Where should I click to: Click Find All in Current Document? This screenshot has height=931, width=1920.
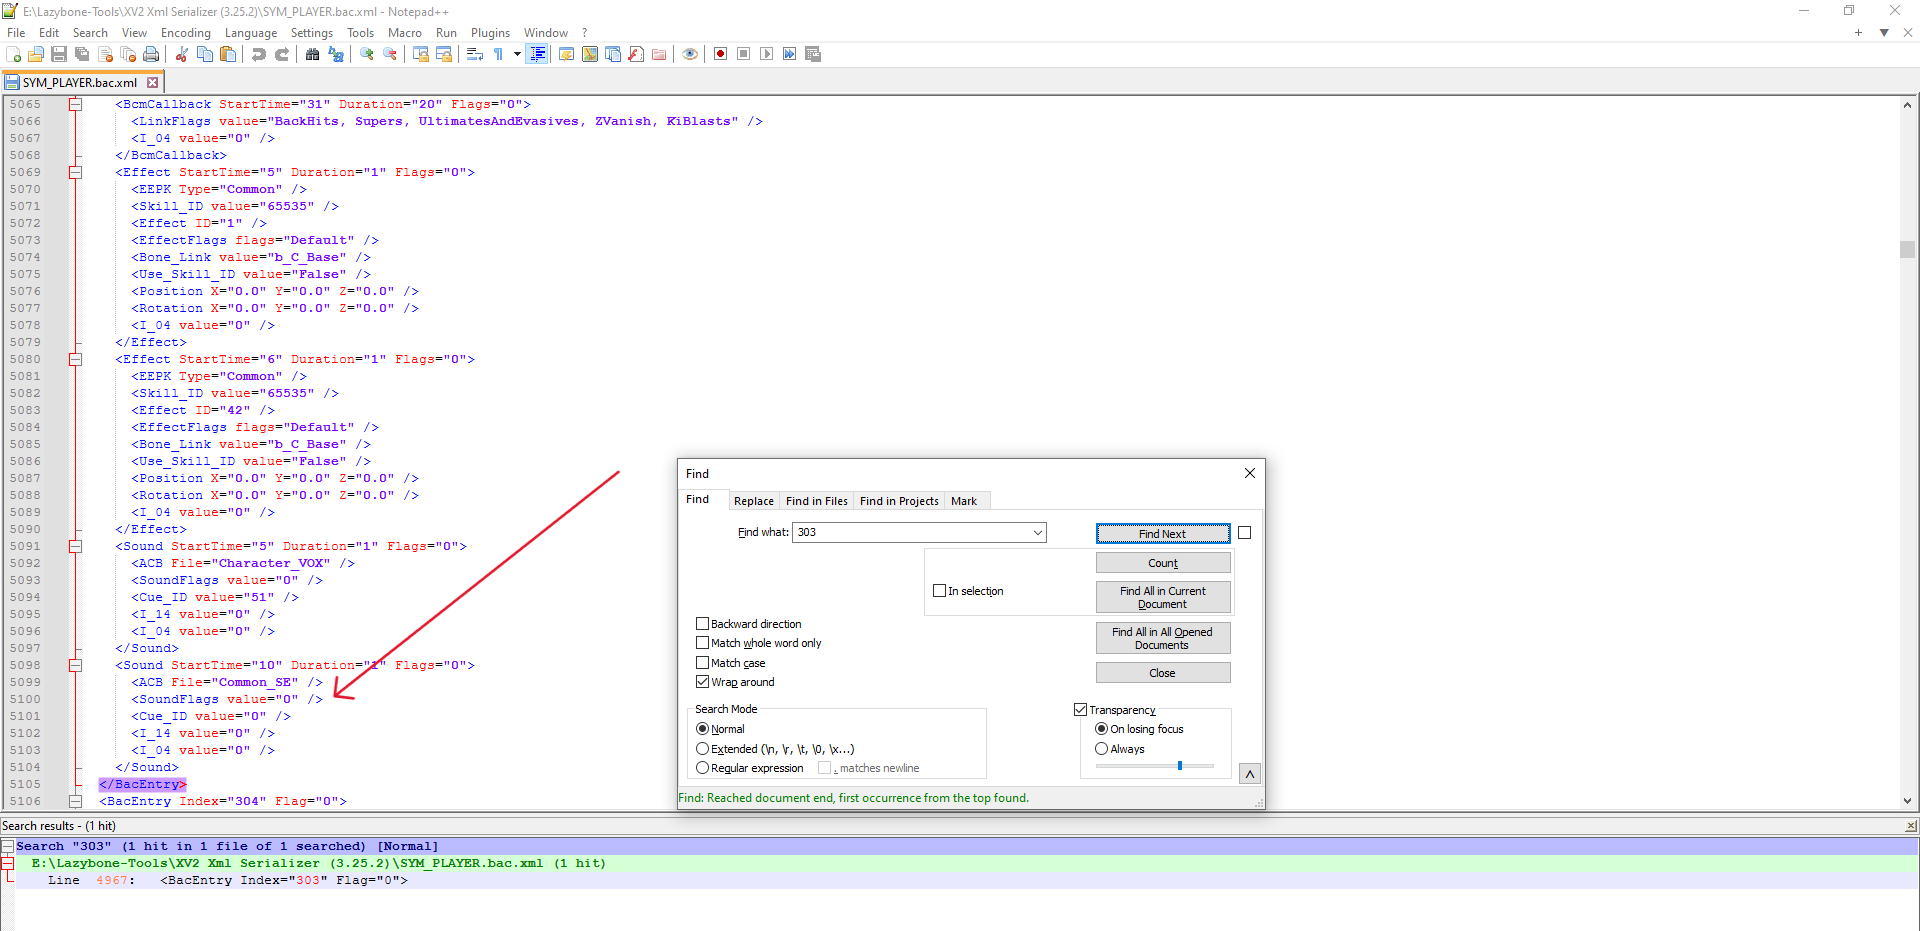pyautogui.click(x=1163, y=598)
